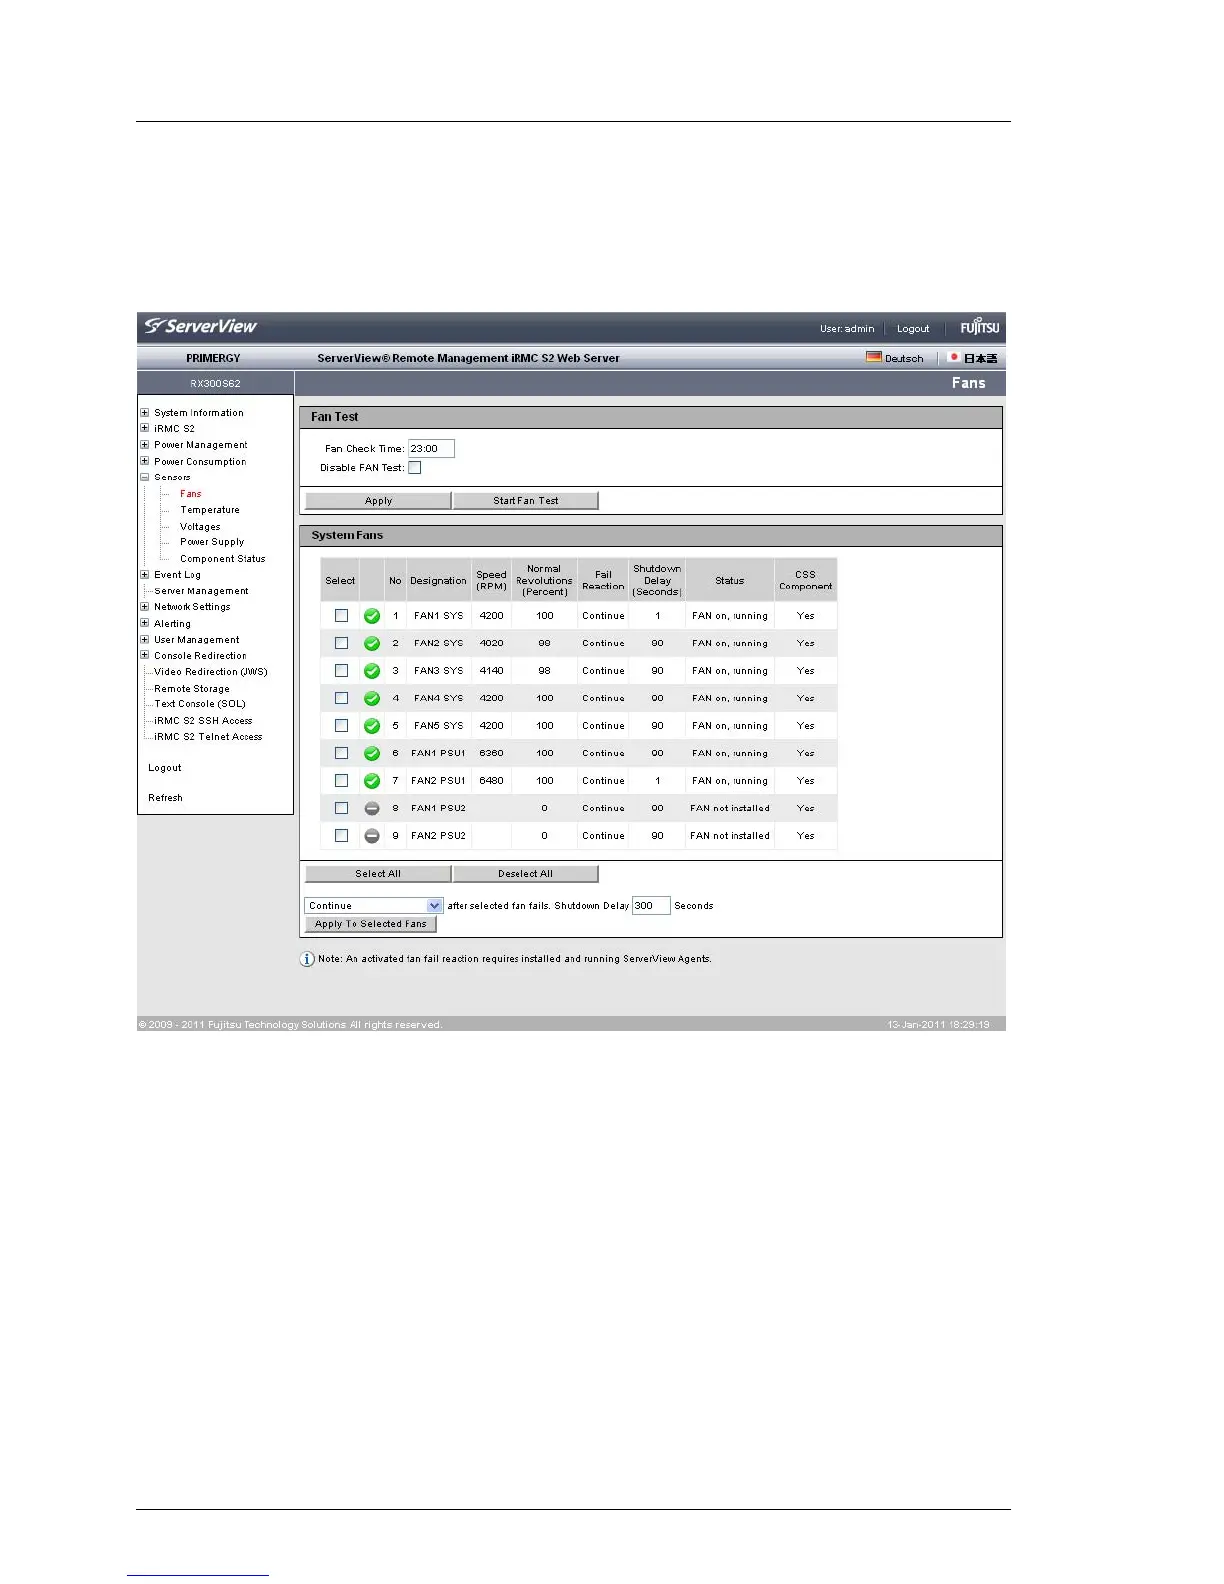The image size is (1224, 1584).
Task: Open the Component Status page
Action: pyautogui.click(x=223, y=559)
